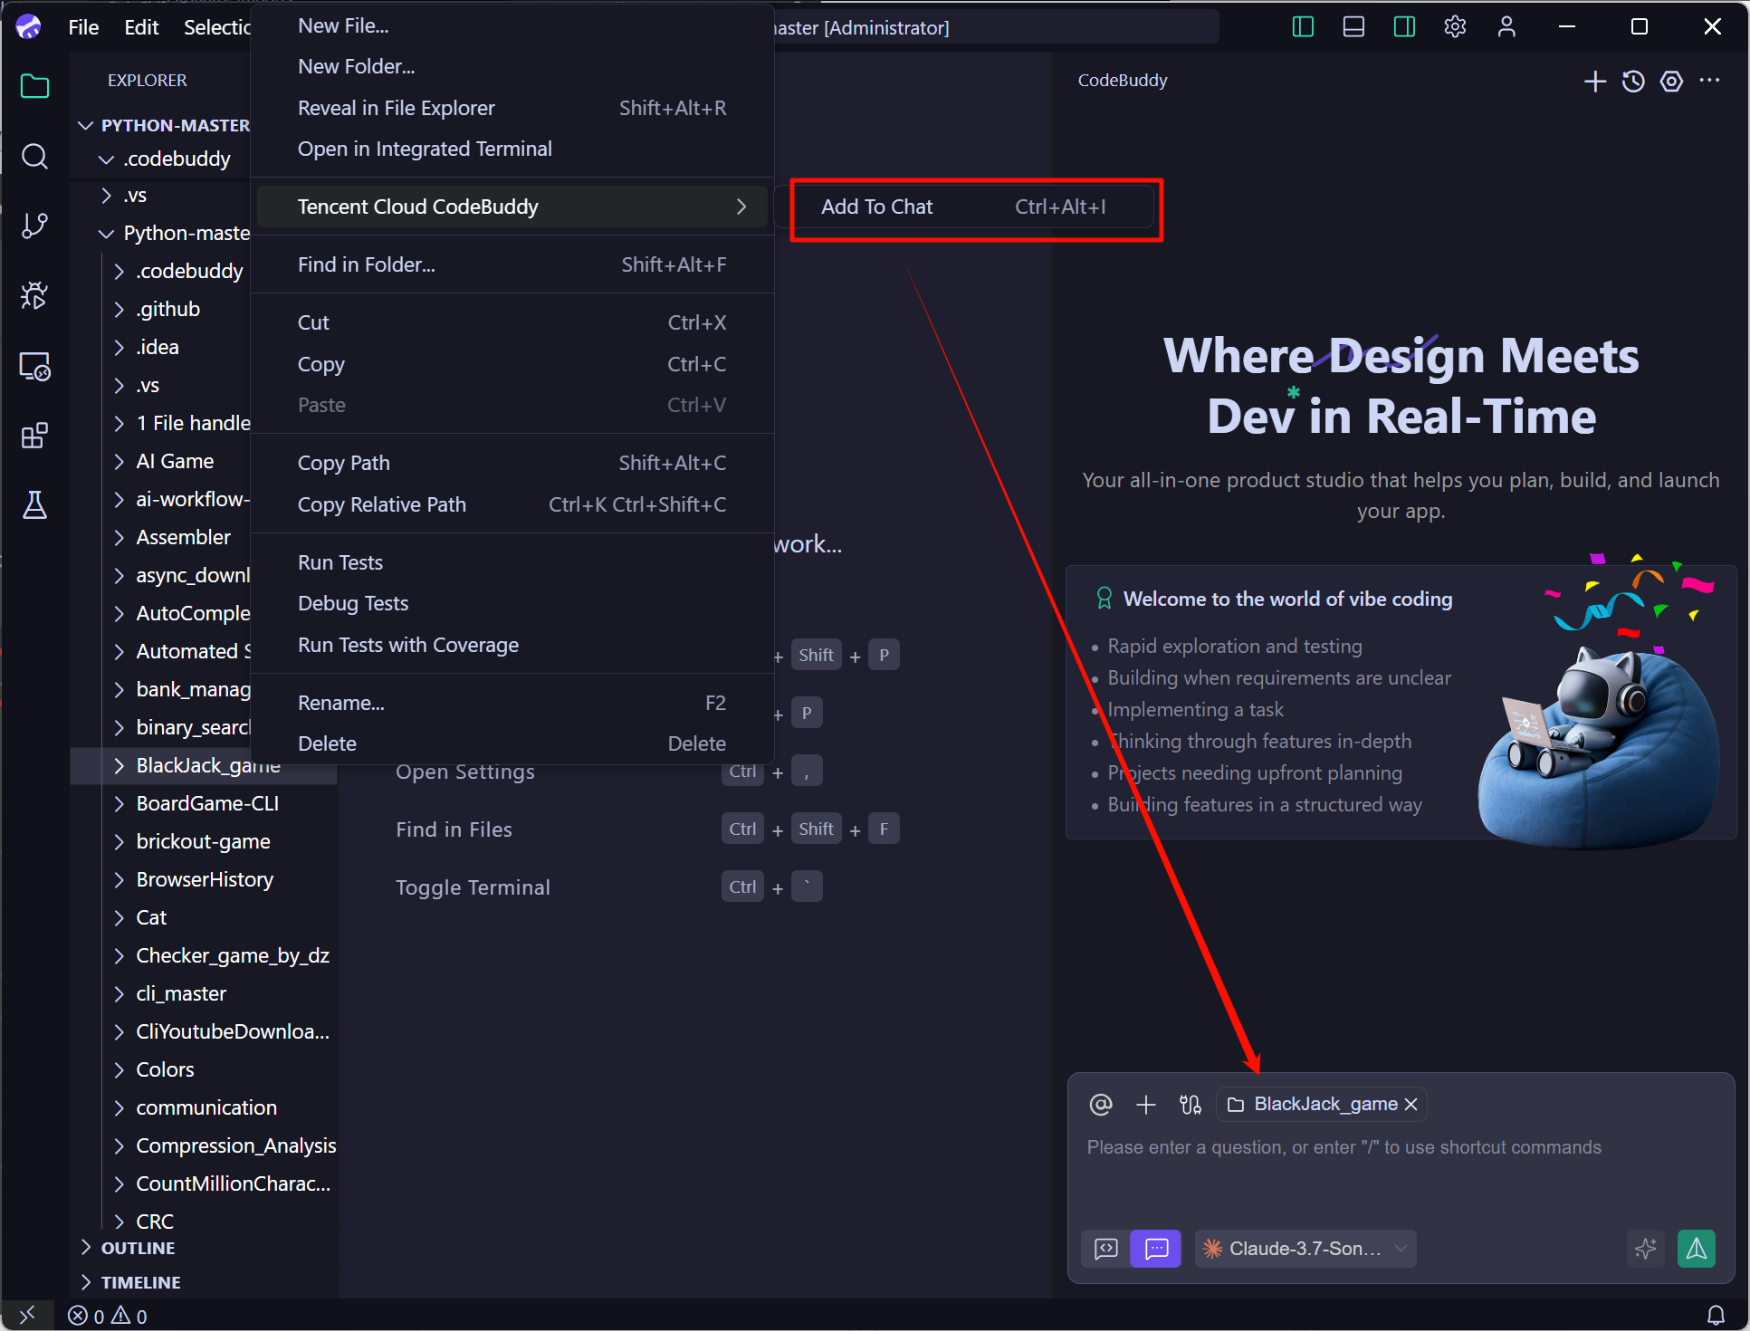This screenshot has height=1331, width=1750.
Task: Open the Extensions view icon
Action: [35, 436]
